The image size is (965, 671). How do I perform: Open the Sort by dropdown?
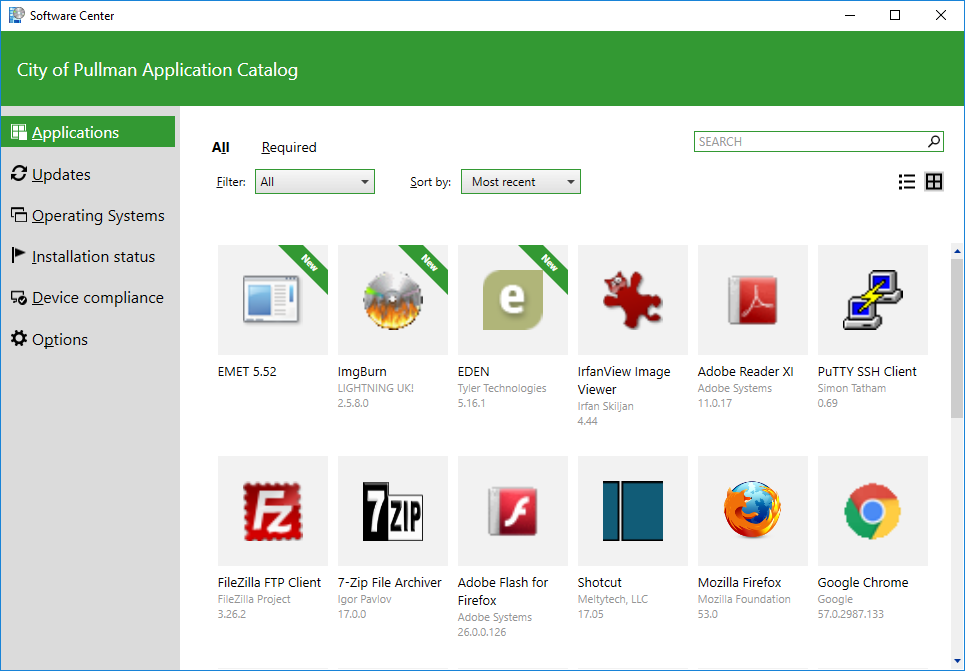520,182
